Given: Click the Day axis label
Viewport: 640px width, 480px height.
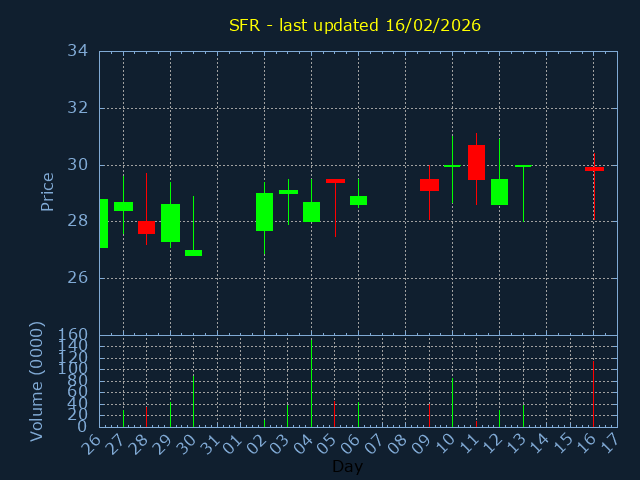Looking at the screenshot, I should click(x=347, y=466).
